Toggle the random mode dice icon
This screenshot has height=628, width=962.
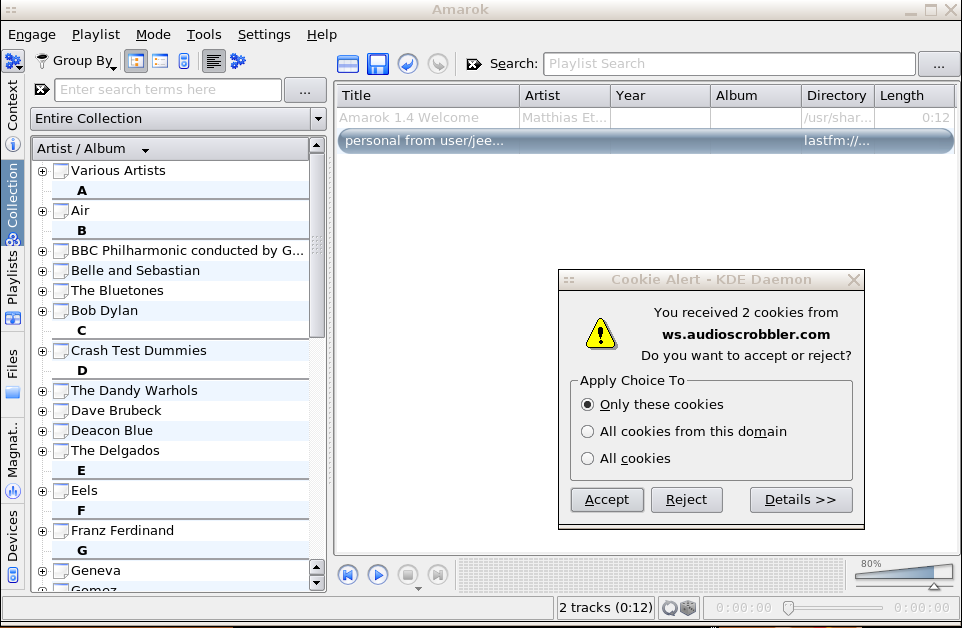(x=689, y=607)
